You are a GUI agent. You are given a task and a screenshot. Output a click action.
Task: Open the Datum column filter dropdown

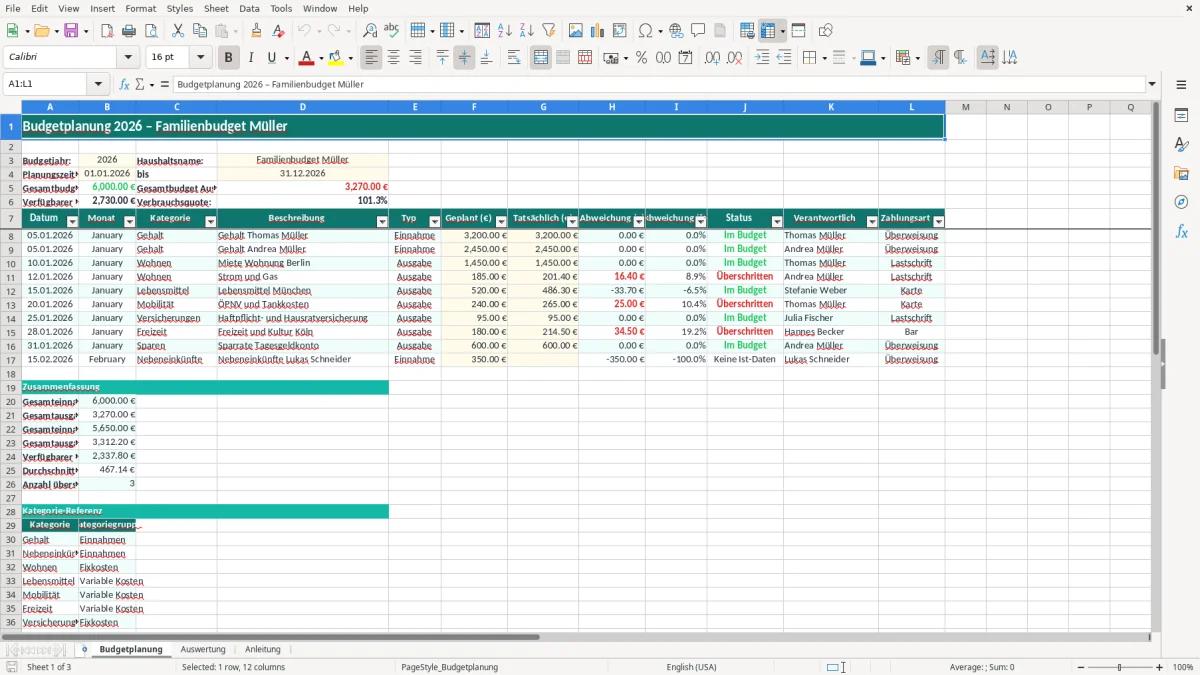[72, 222]
